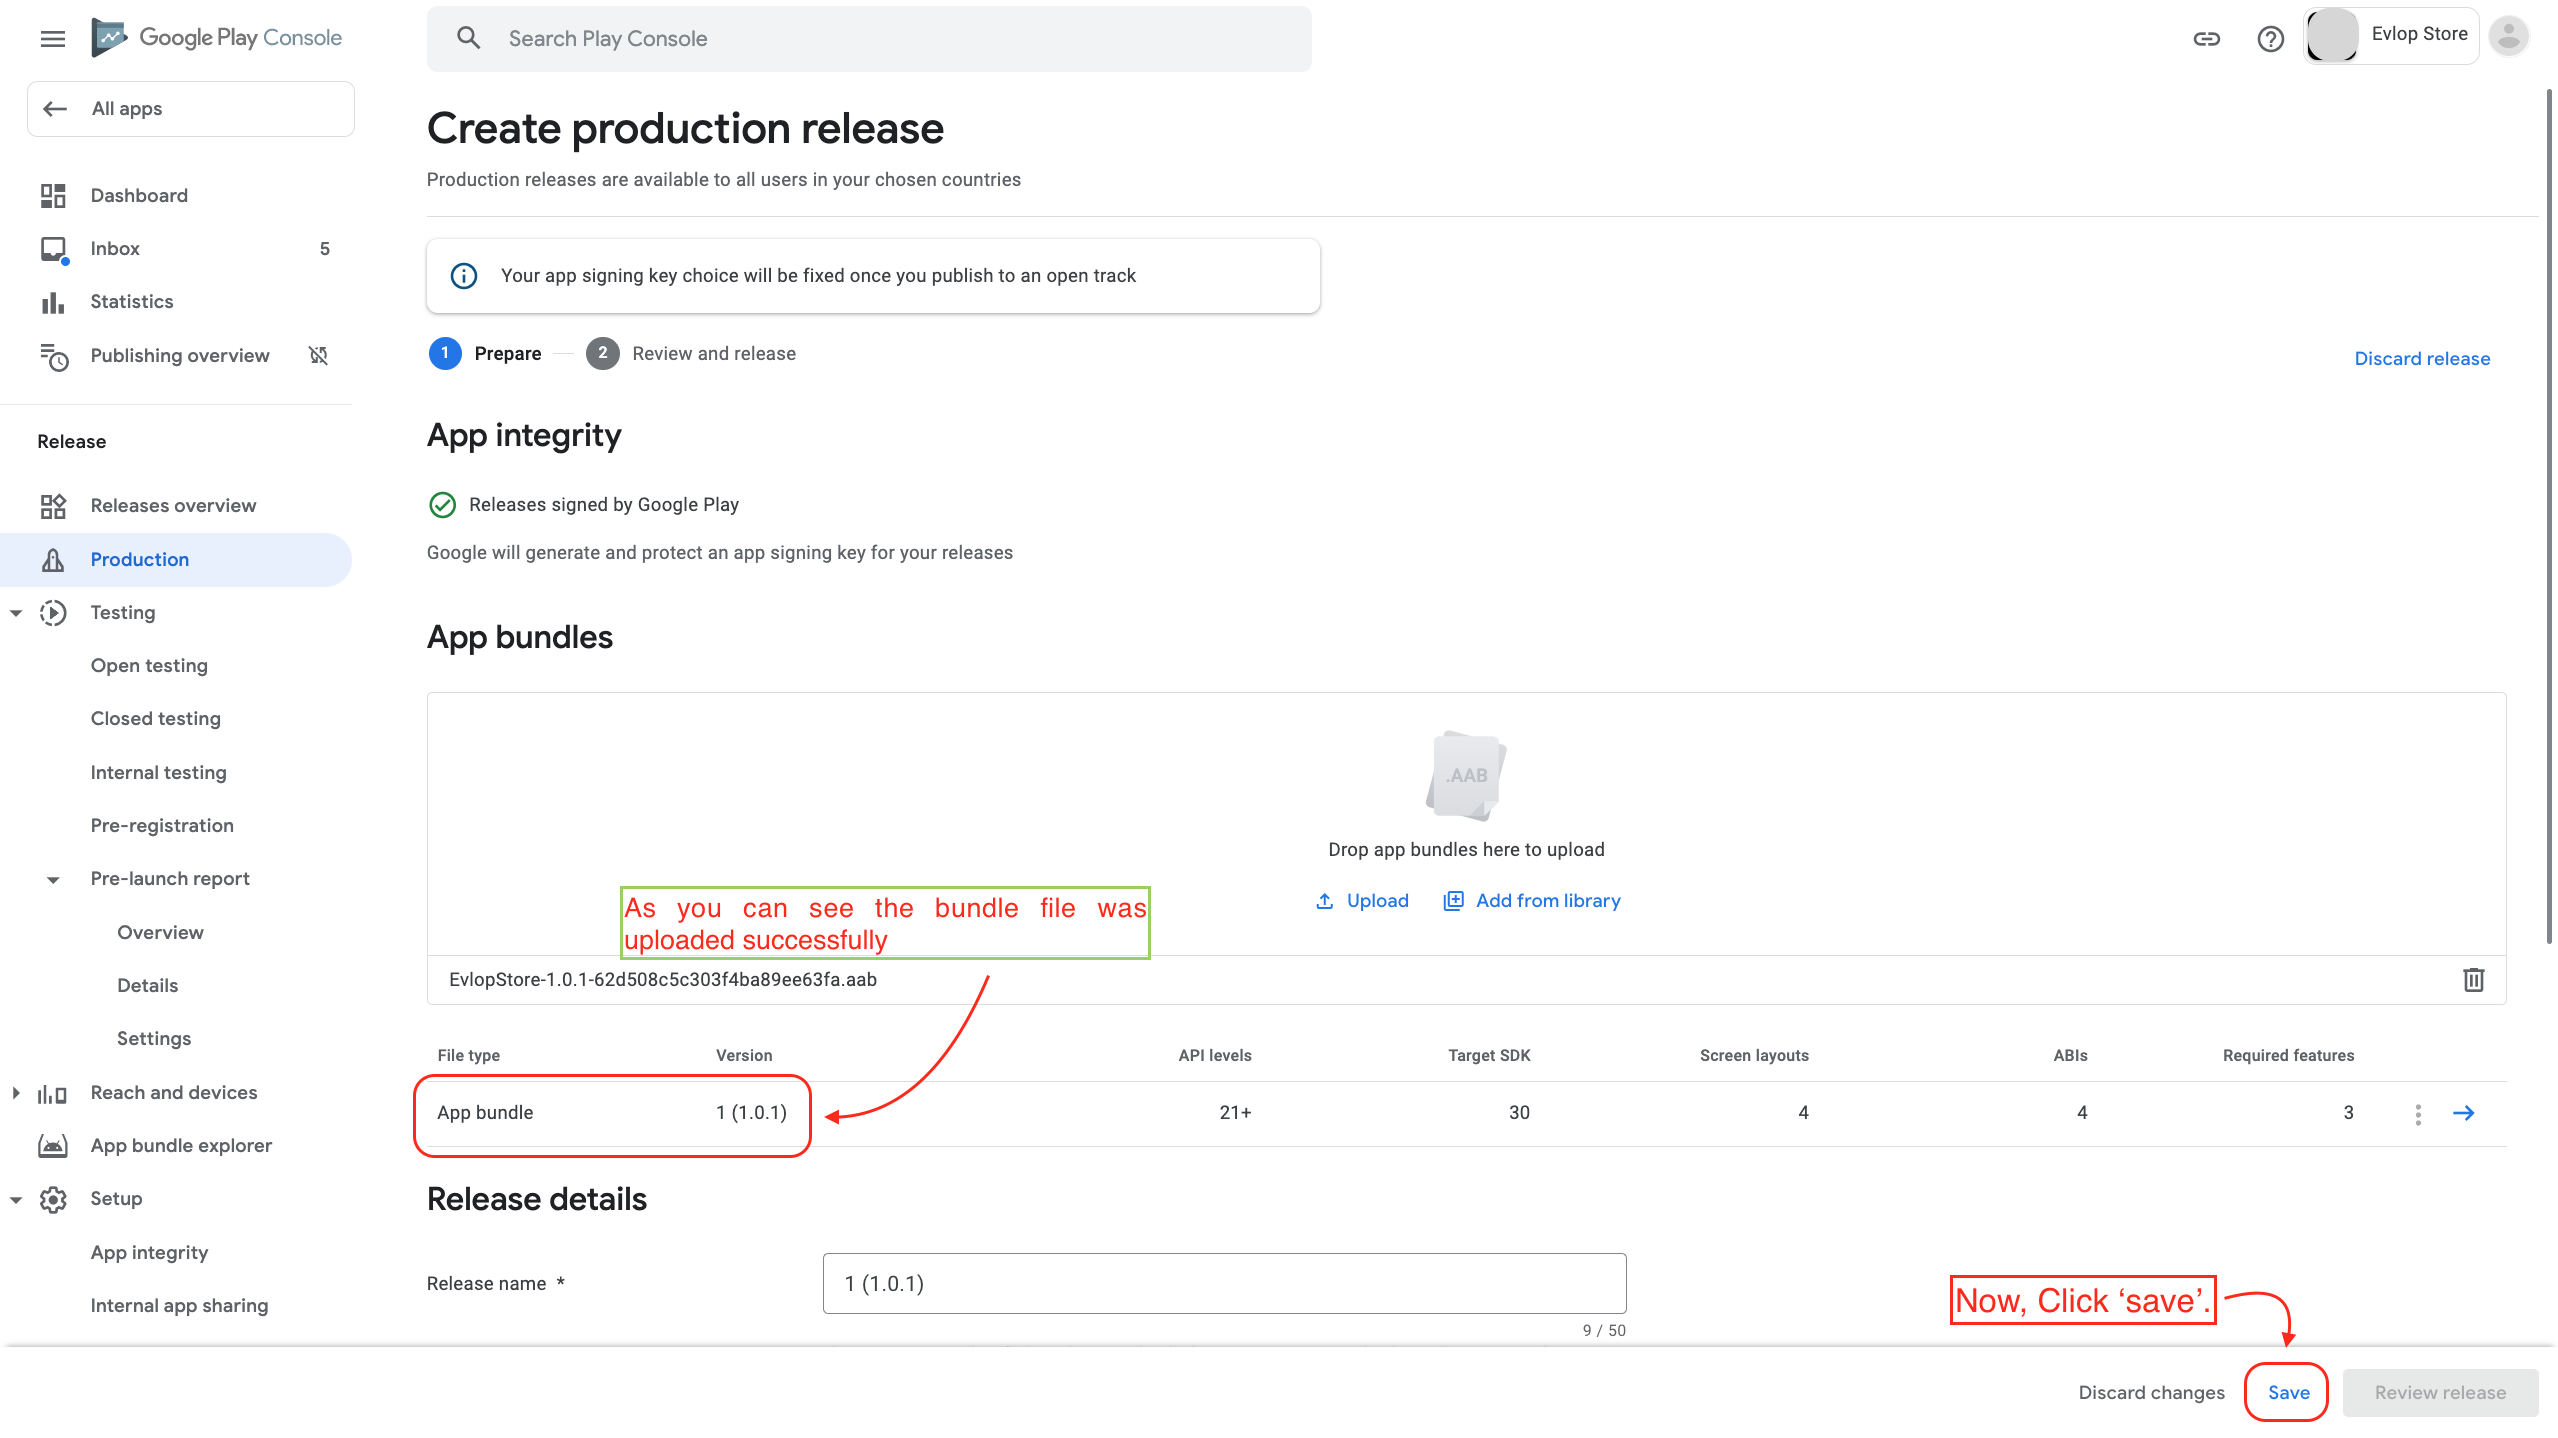Expand the Reach and devices section
The width and height of the screenshot is (2558, 1438).
pos(16,1092)
